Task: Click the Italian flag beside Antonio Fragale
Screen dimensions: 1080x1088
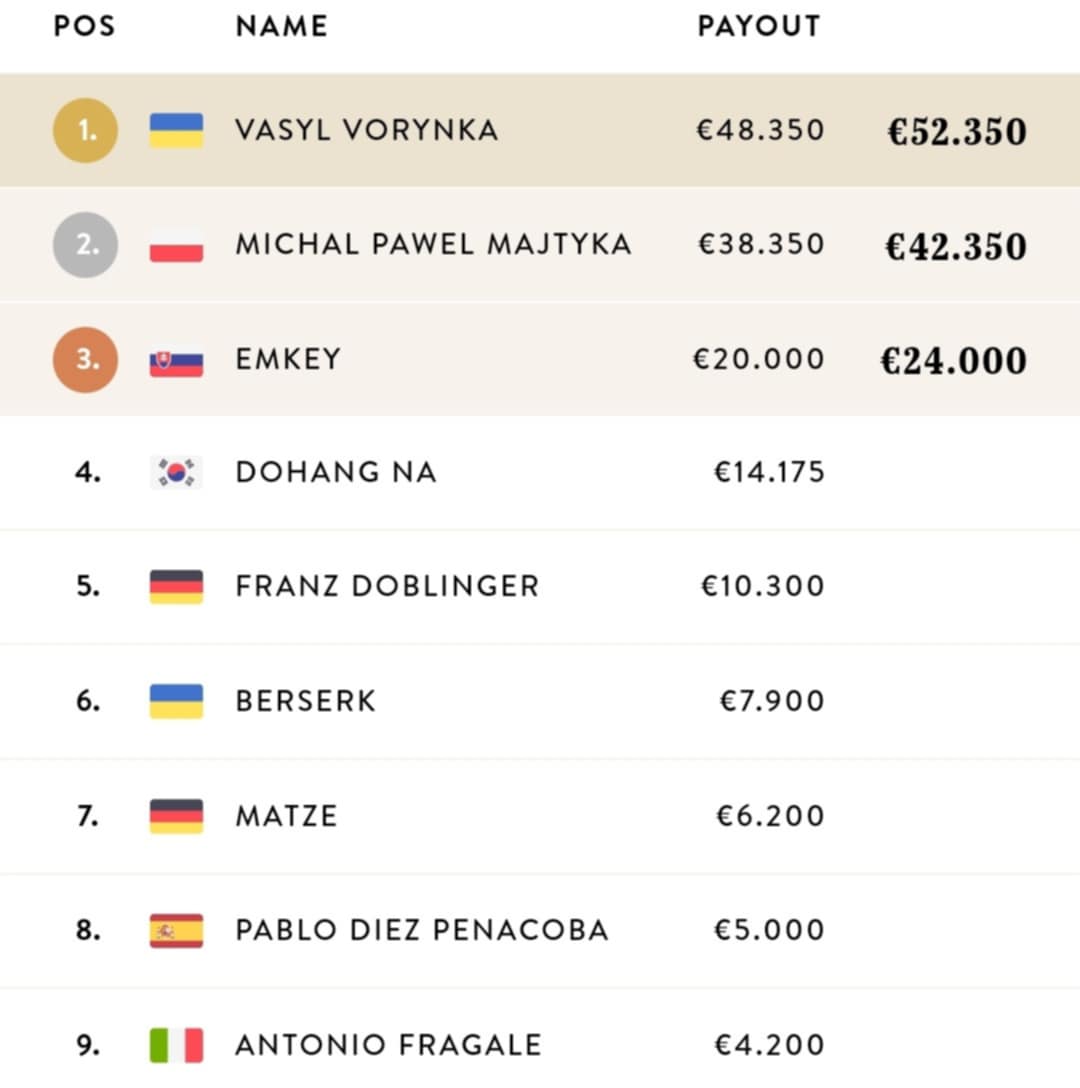Action: 176,1045
